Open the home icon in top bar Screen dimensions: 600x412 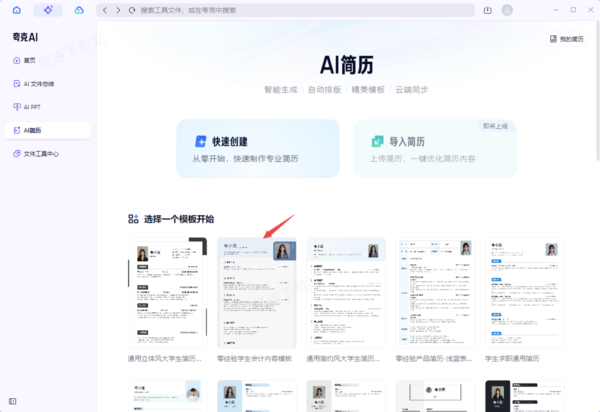[x=17, y=10]
